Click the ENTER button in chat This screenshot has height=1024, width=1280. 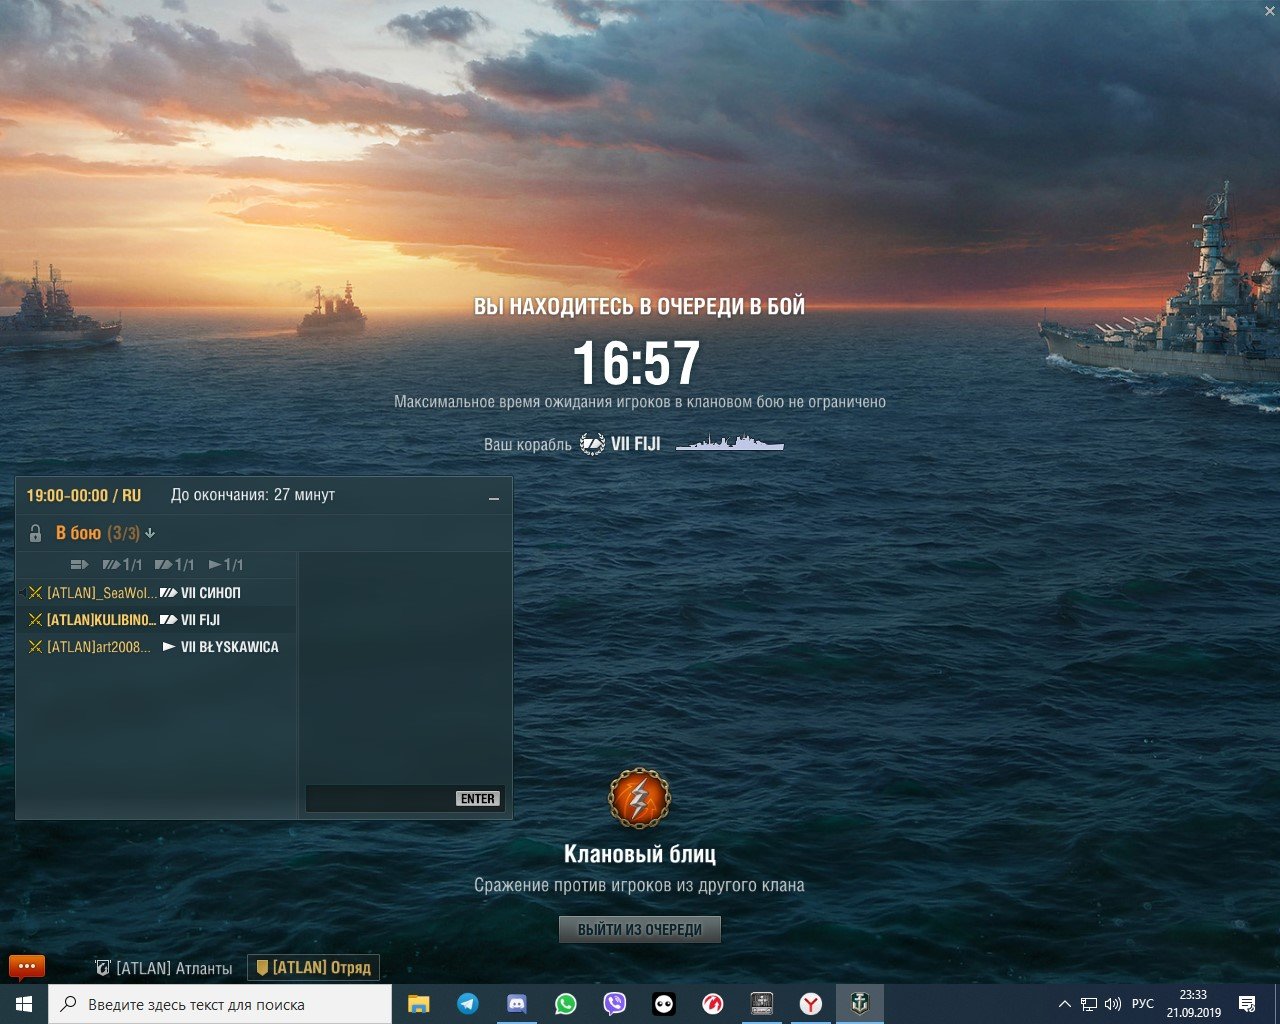pos(478,798)
